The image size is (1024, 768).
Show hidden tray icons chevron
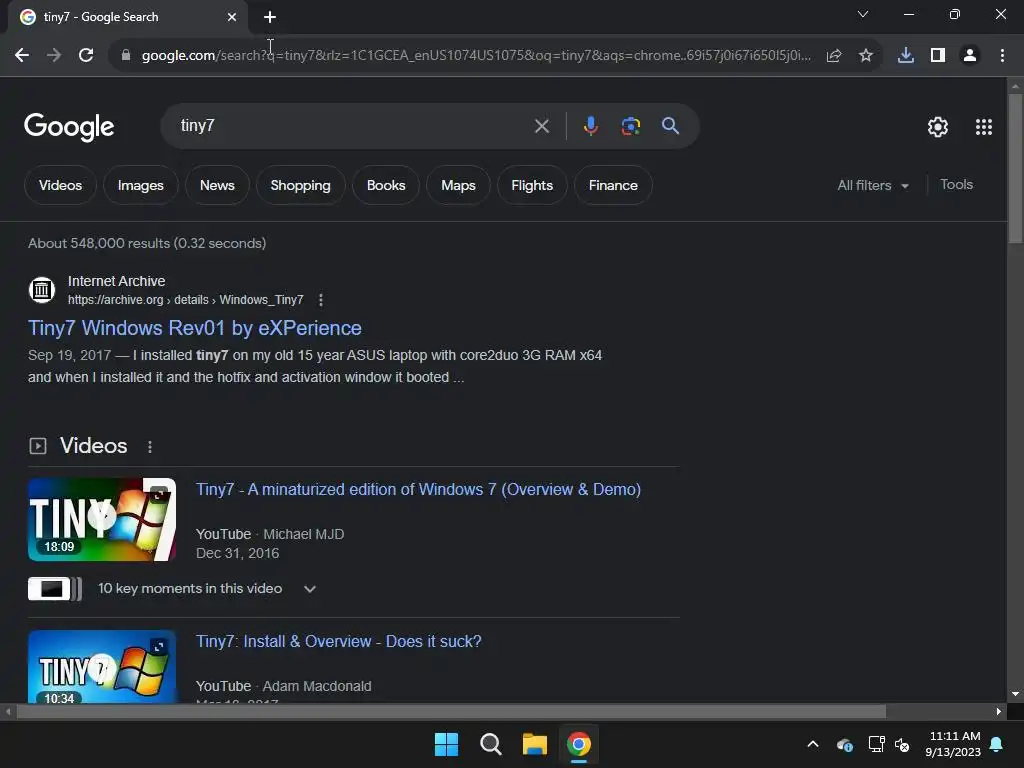(x=813, y=744)
